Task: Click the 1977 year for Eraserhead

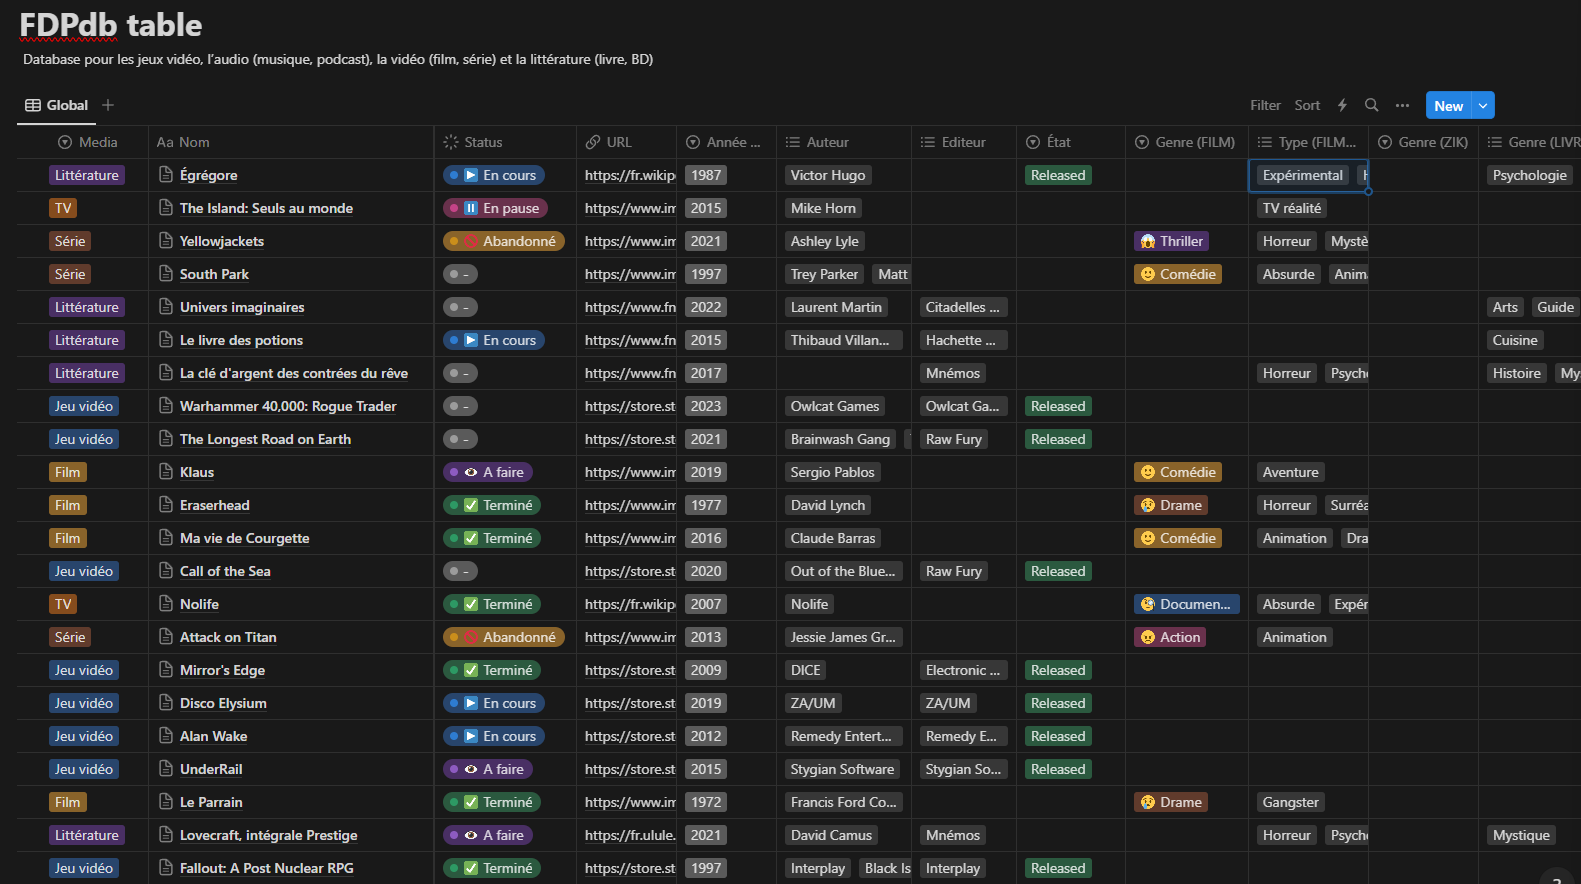Action: click(x=706, y=505)
